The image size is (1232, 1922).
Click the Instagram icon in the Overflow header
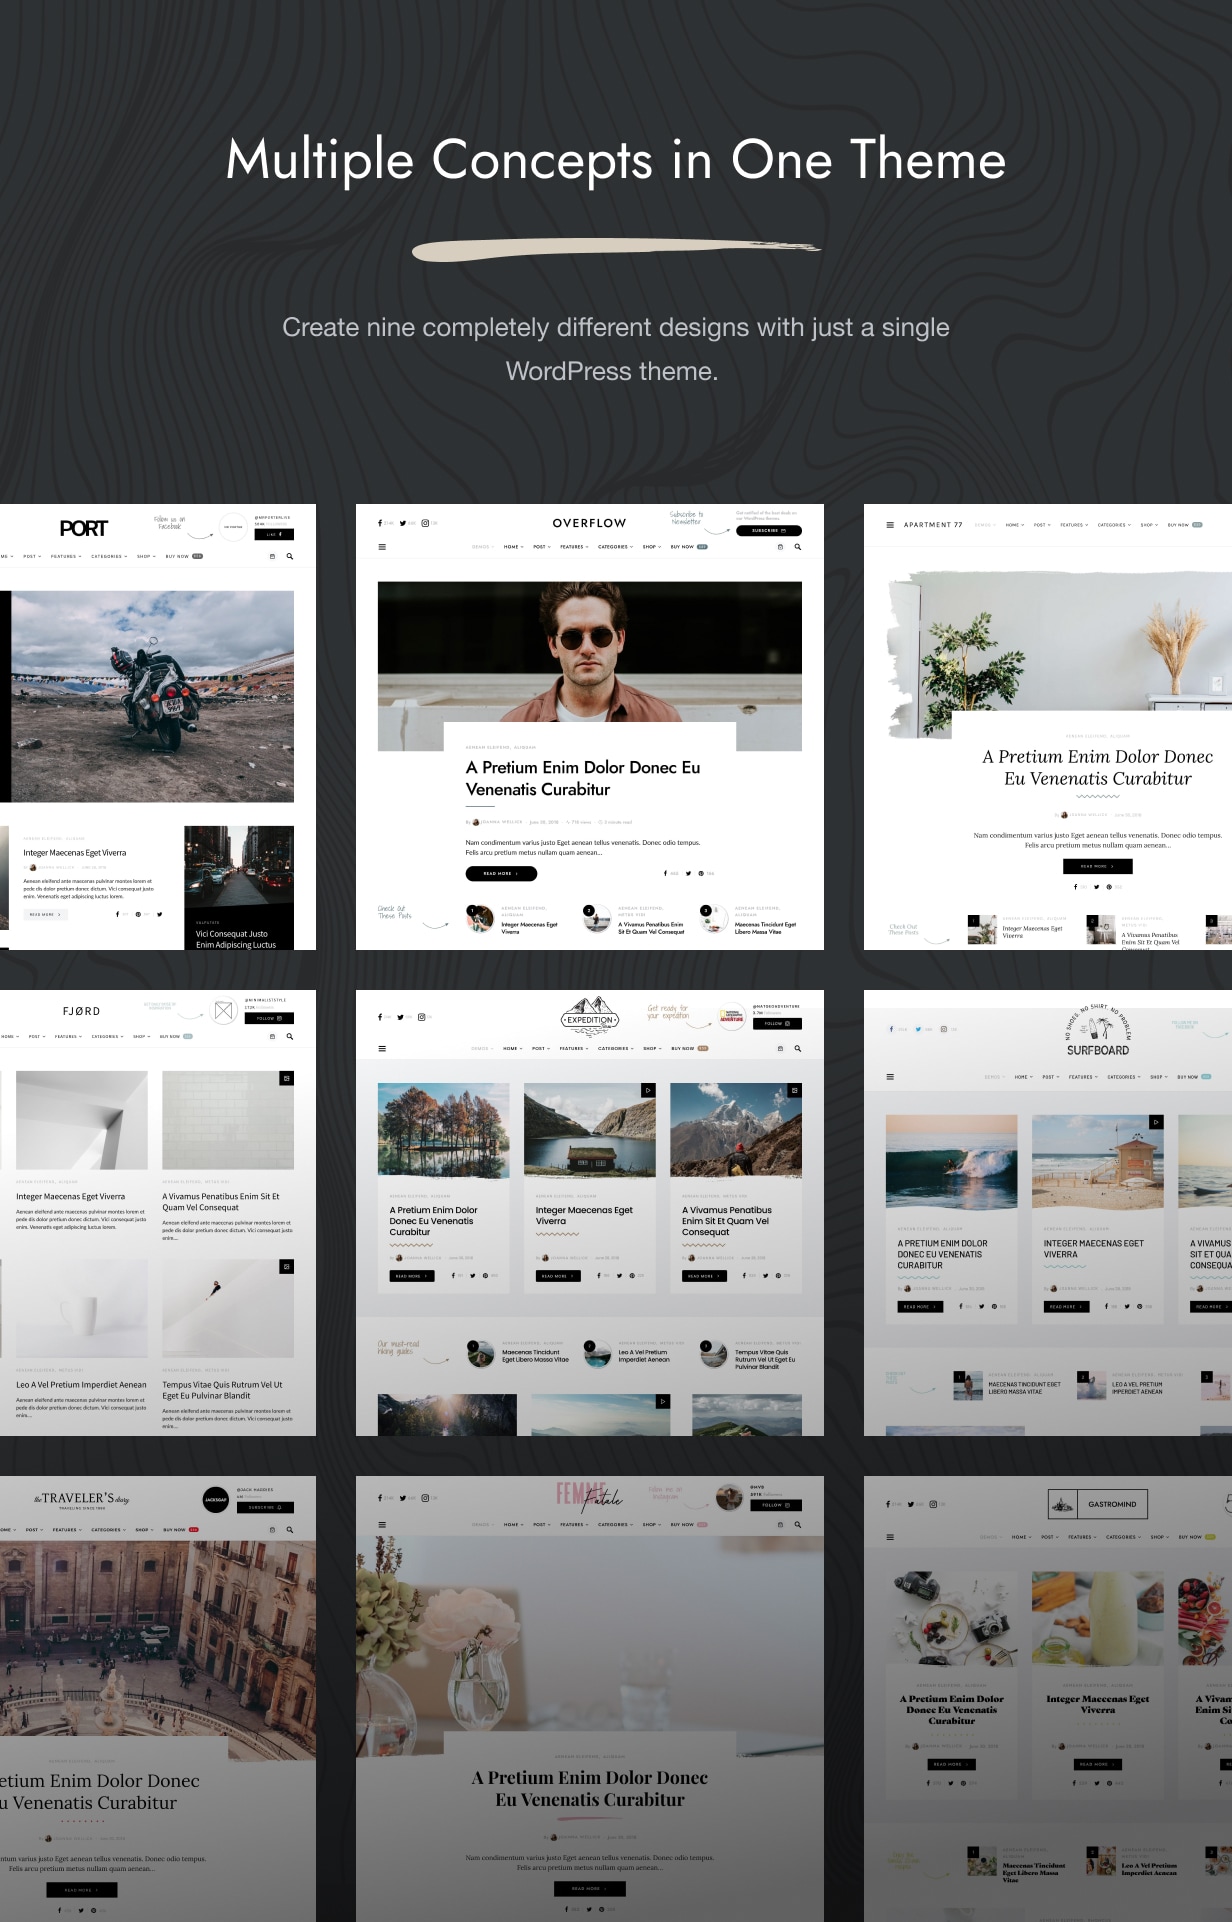[x=425, y=523]
